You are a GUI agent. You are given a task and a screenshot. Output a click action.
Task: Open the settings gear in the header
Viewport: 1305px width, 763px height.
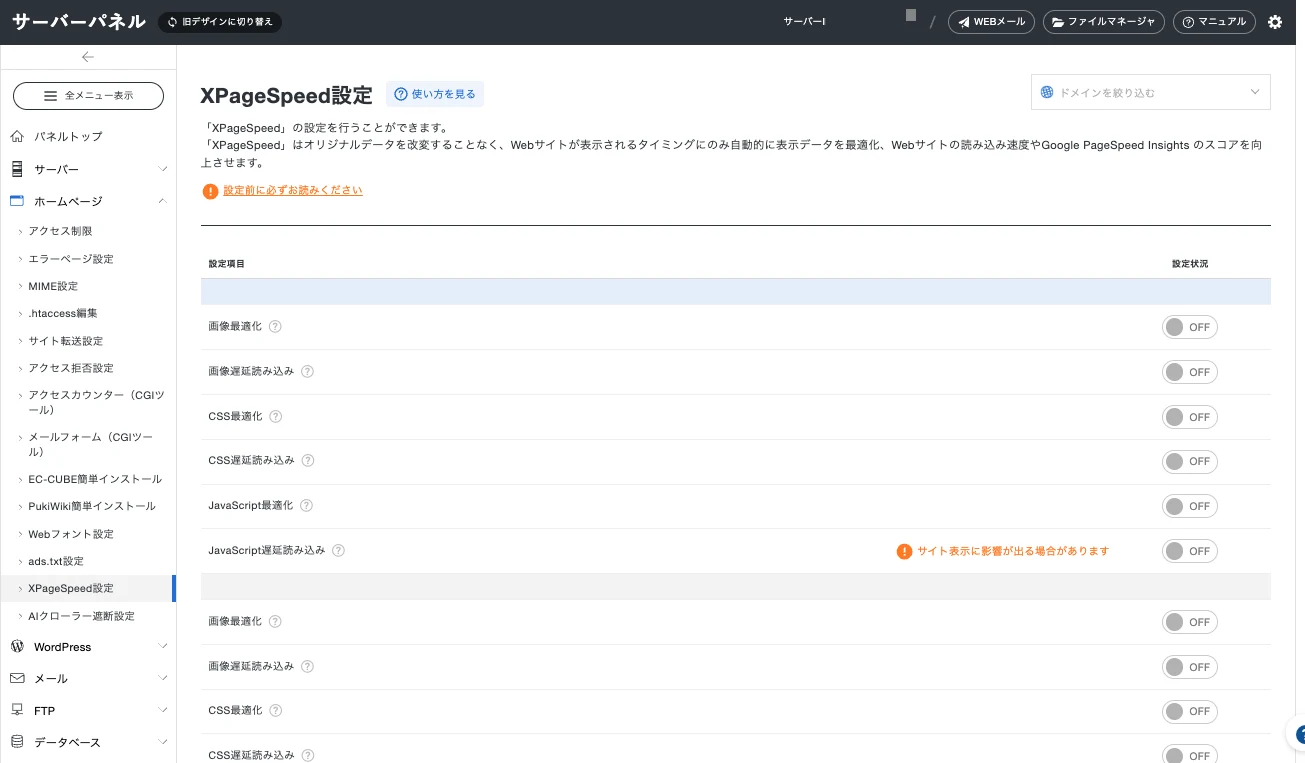tap(1275, 22)
